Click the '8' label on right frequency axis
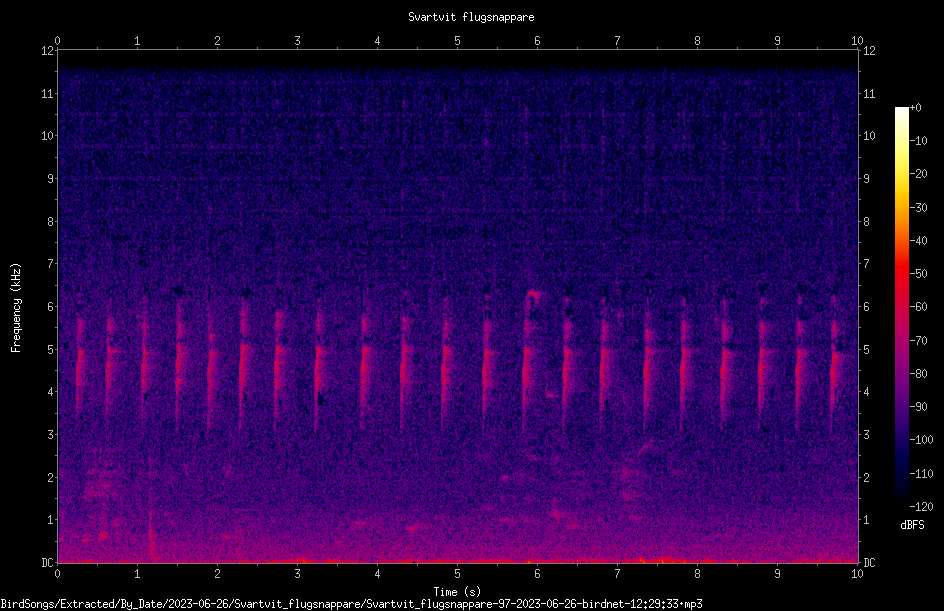Image resolution: width=944 pixels, height=611 pixels. pyautogui.click(x=866, y=222)
